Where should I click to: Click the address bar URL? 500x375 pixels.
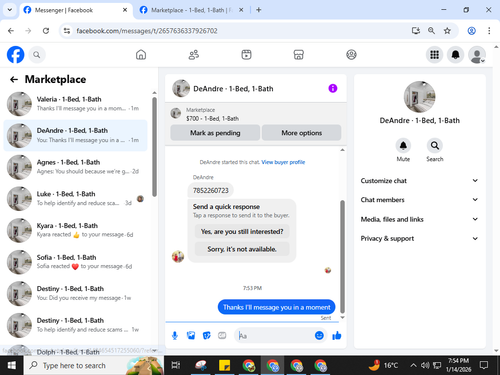147,31
